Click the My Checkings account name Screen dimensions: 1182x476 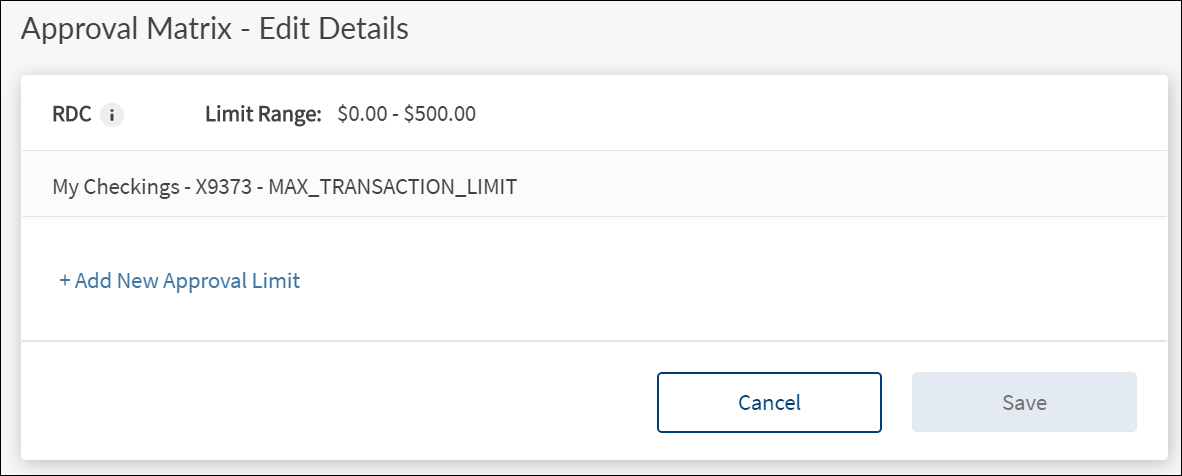(116, 186)
